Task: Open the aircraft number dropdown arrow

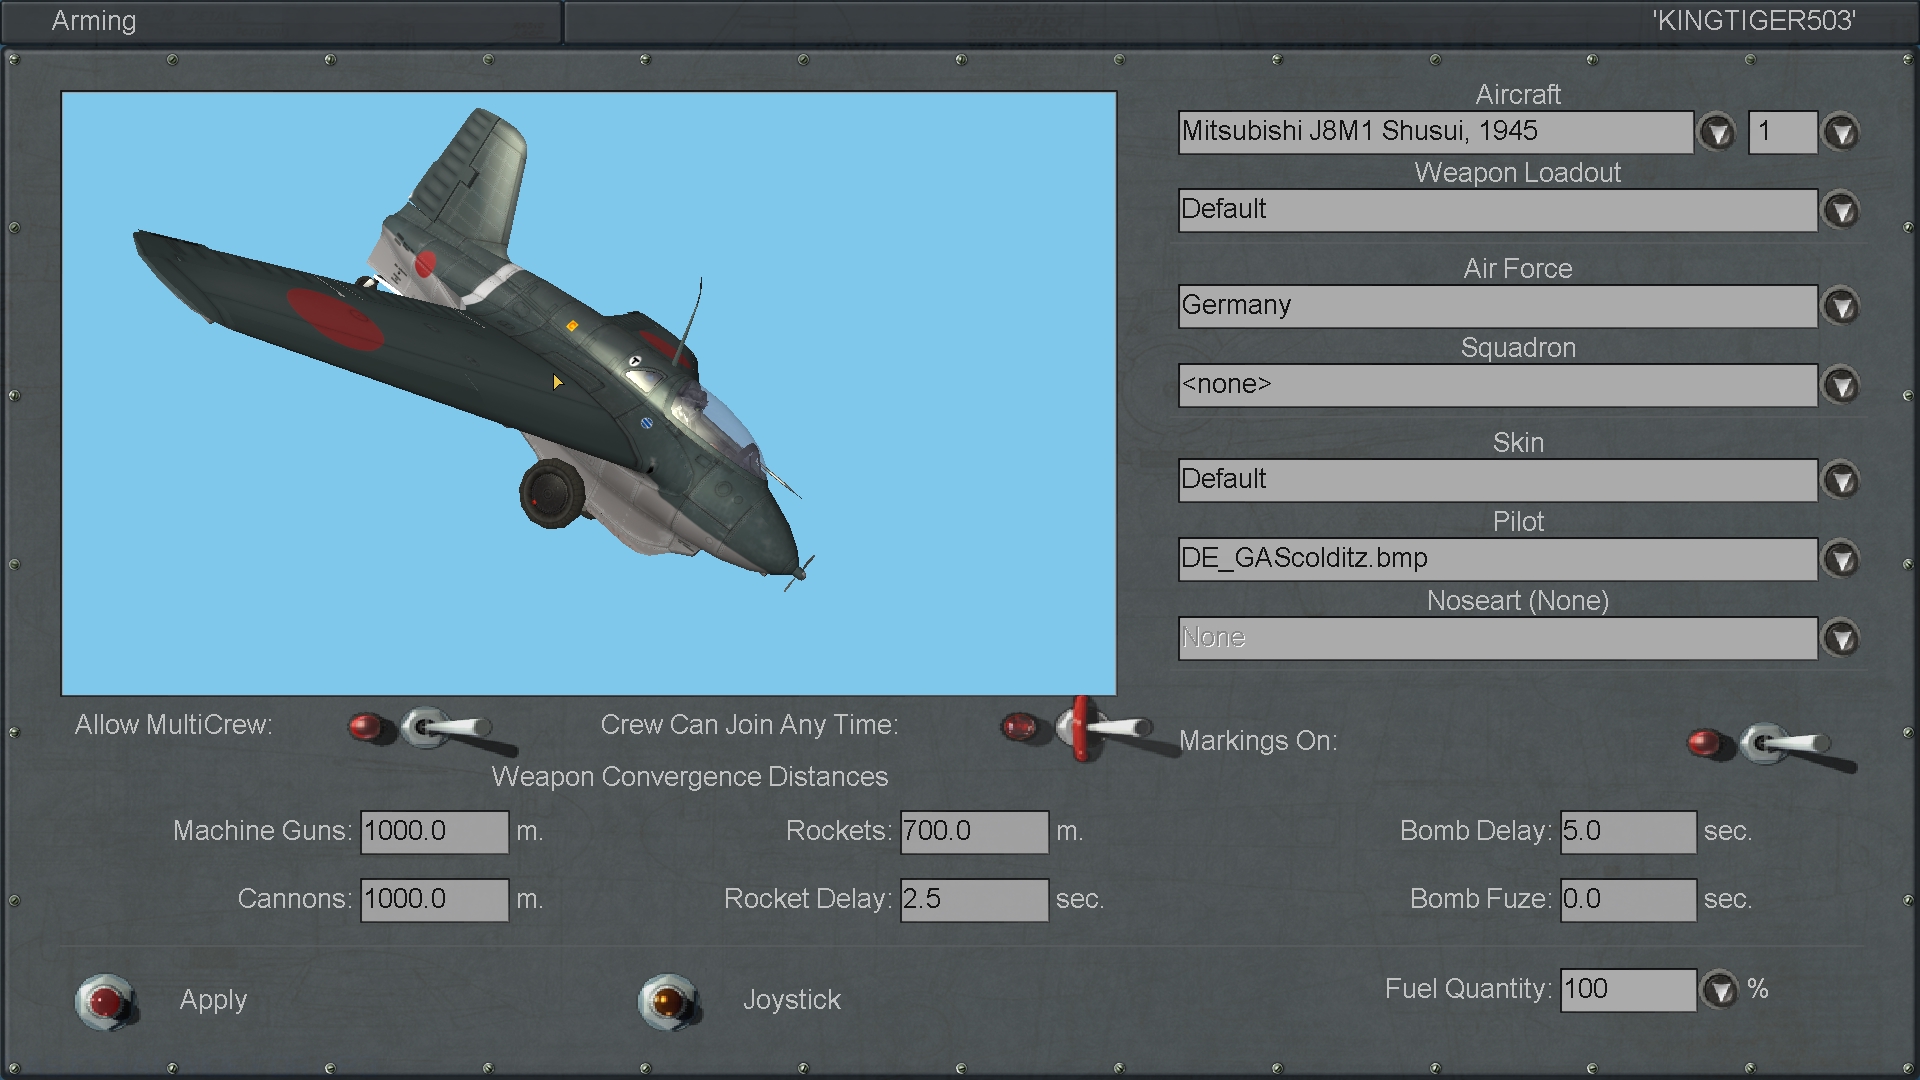Action: click(1841, 132)
